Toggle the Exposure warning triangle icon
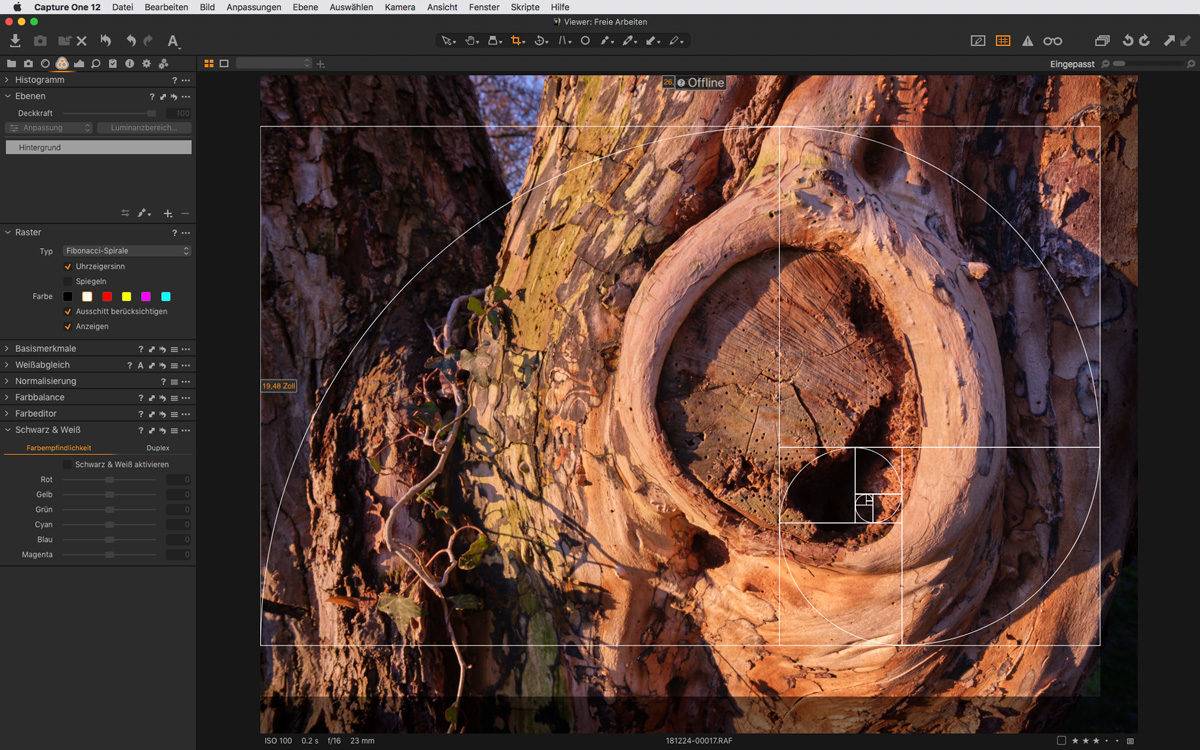 coord(1027,41)
